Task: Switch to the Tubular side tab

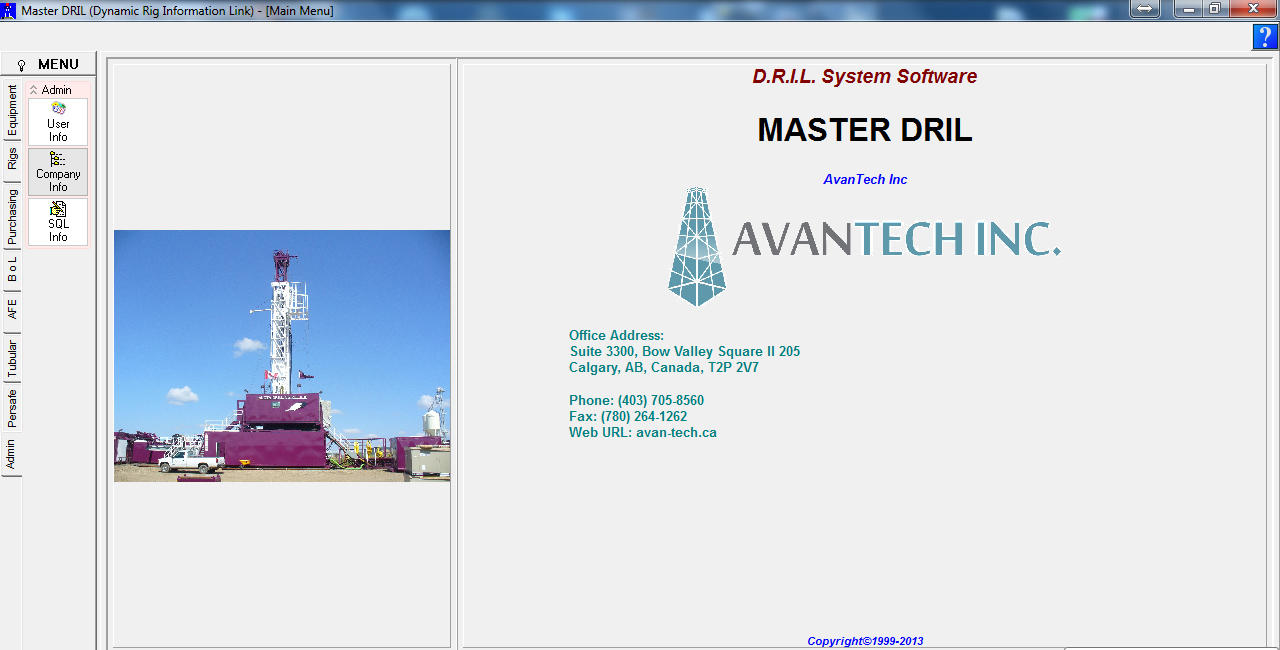Action: 12,358
